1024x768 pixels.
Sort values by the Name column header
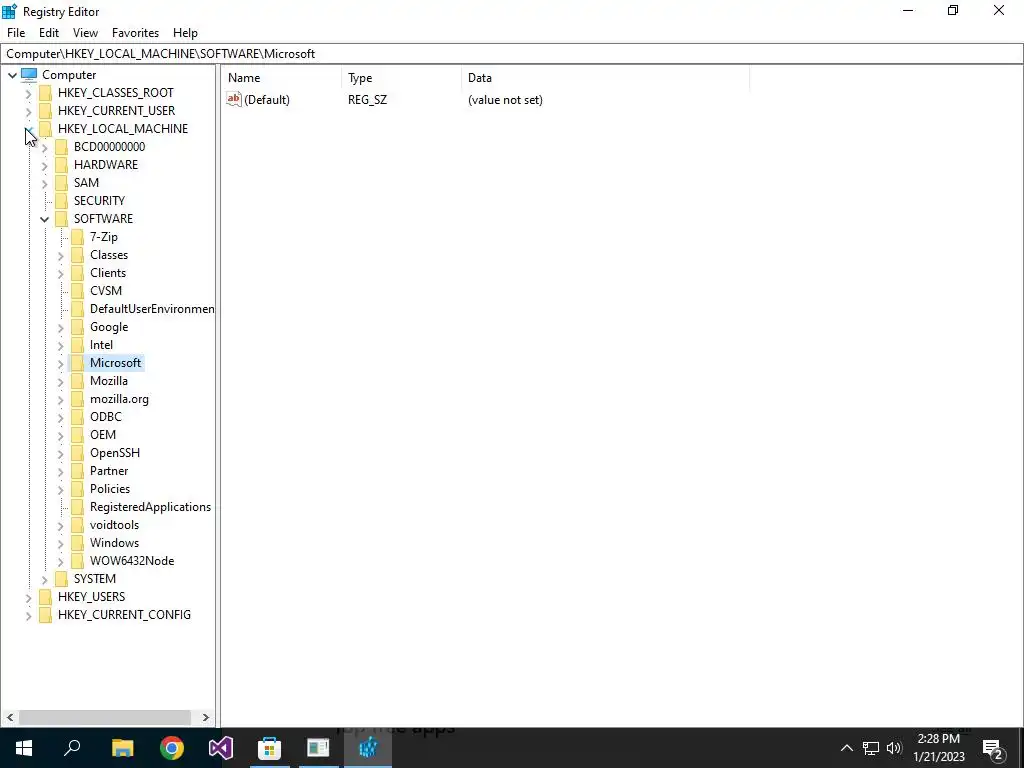pos(281,78)
